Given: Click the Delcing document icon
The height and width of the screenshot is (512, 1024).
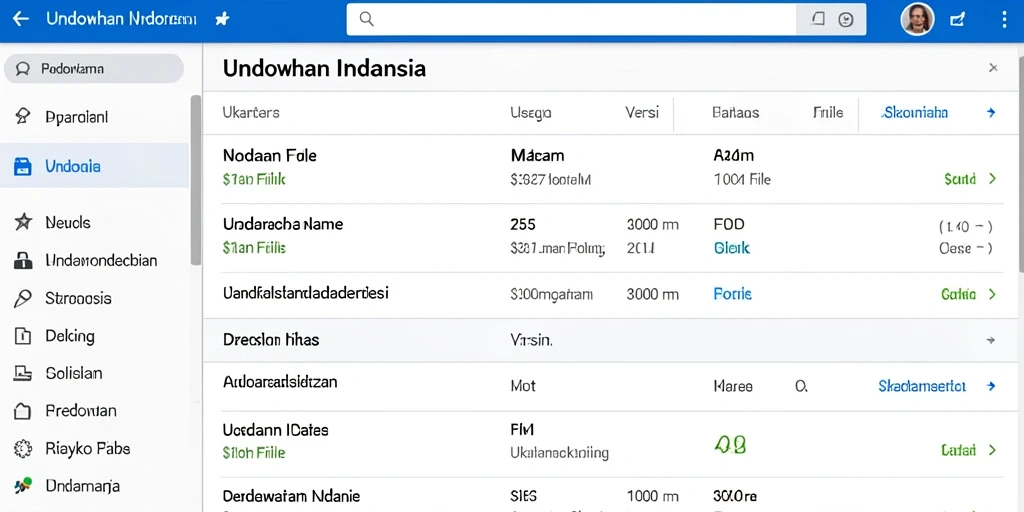Looking at the screenshot, I should 23,336.
